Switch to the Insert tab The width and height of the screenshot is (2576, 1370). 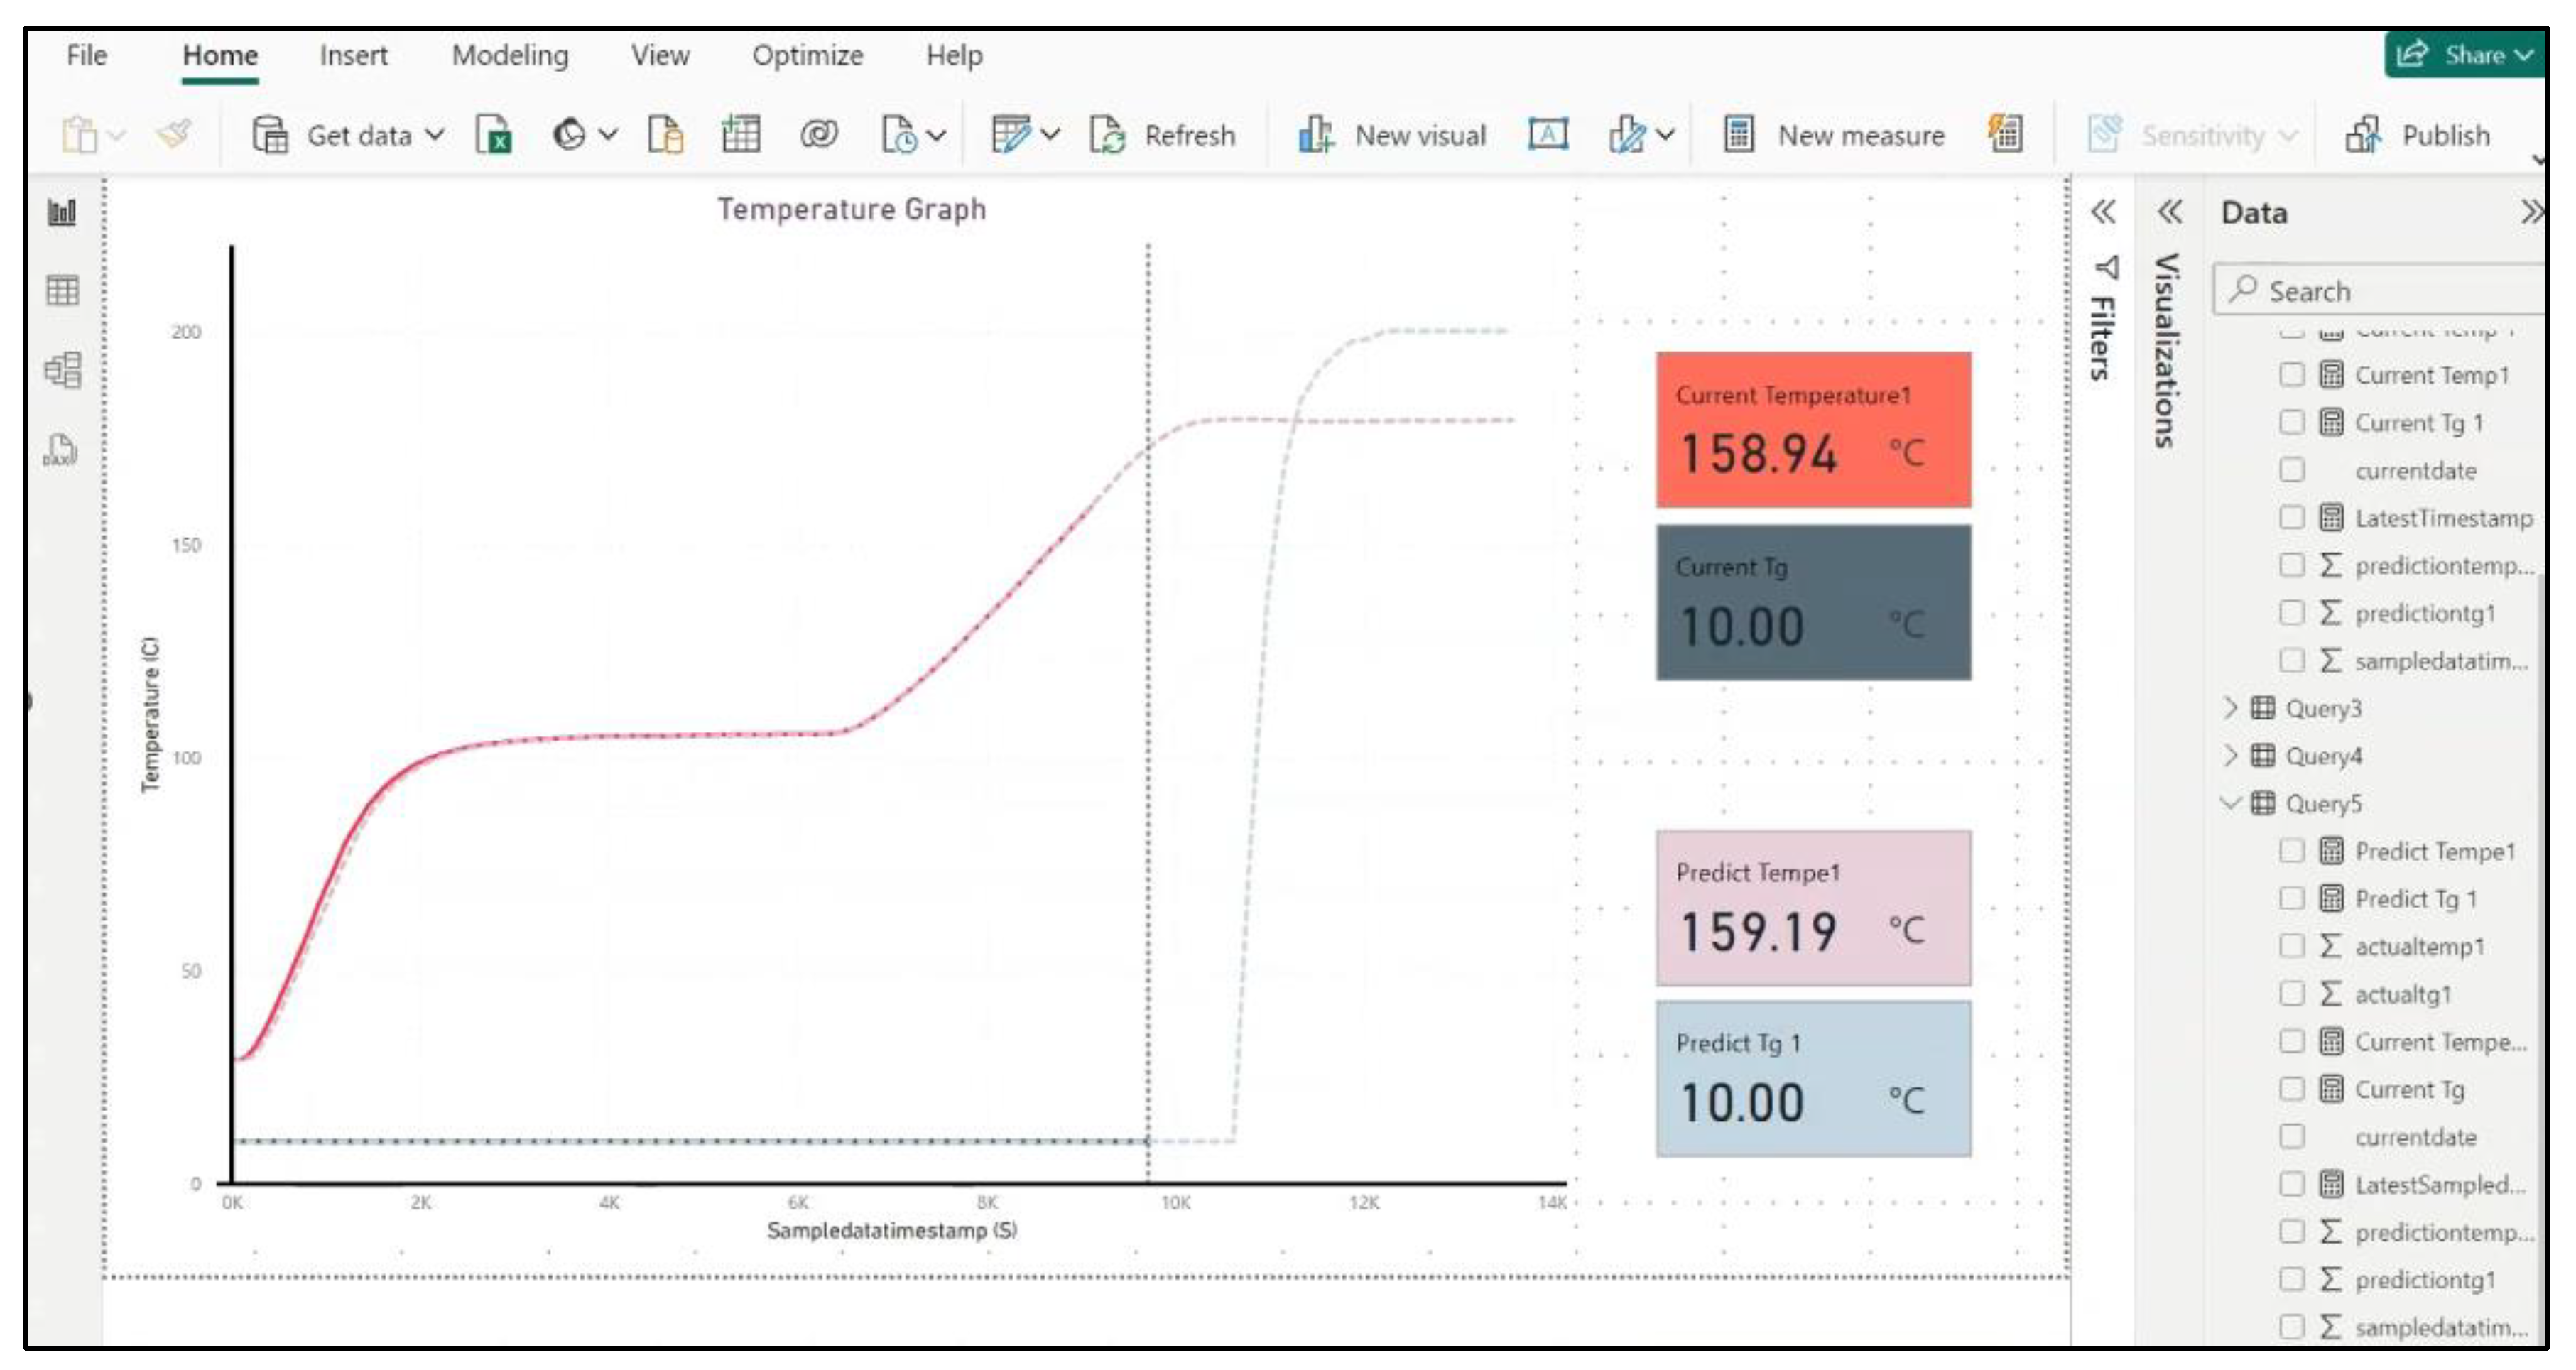[x=353, y=55]
